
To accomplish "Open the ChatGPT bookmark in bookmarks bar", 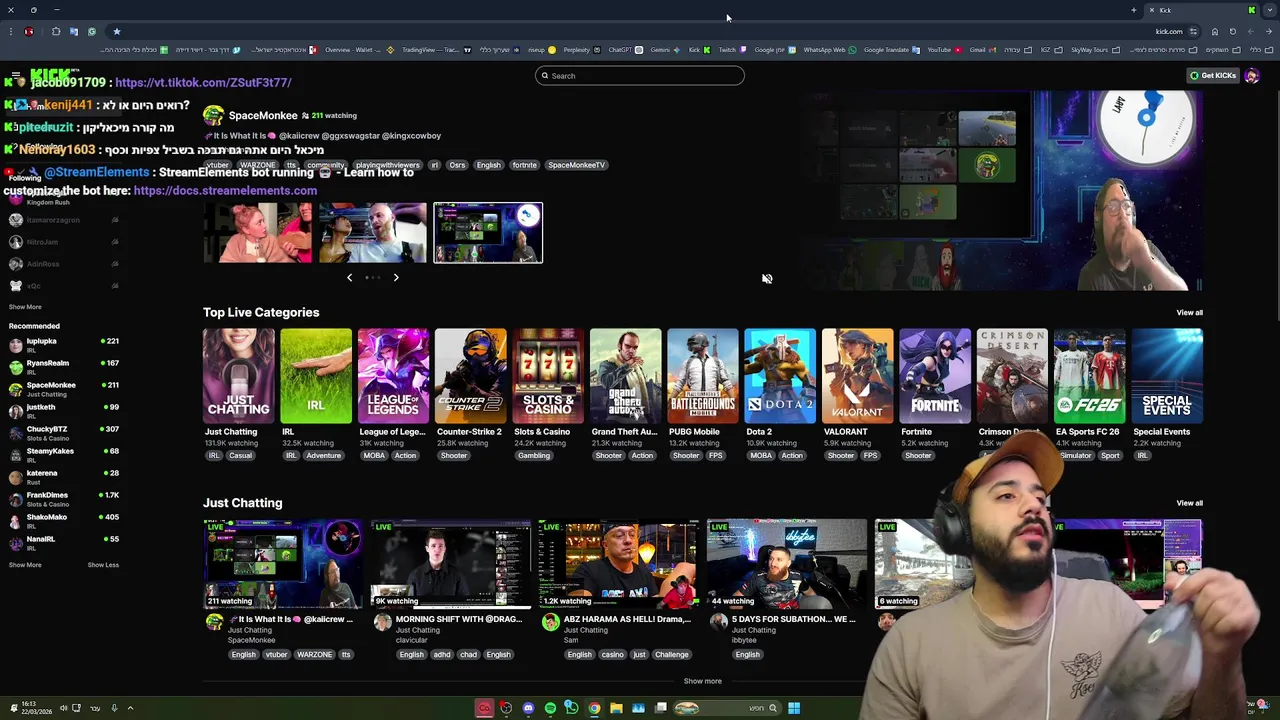I will [x=625, y=50].
